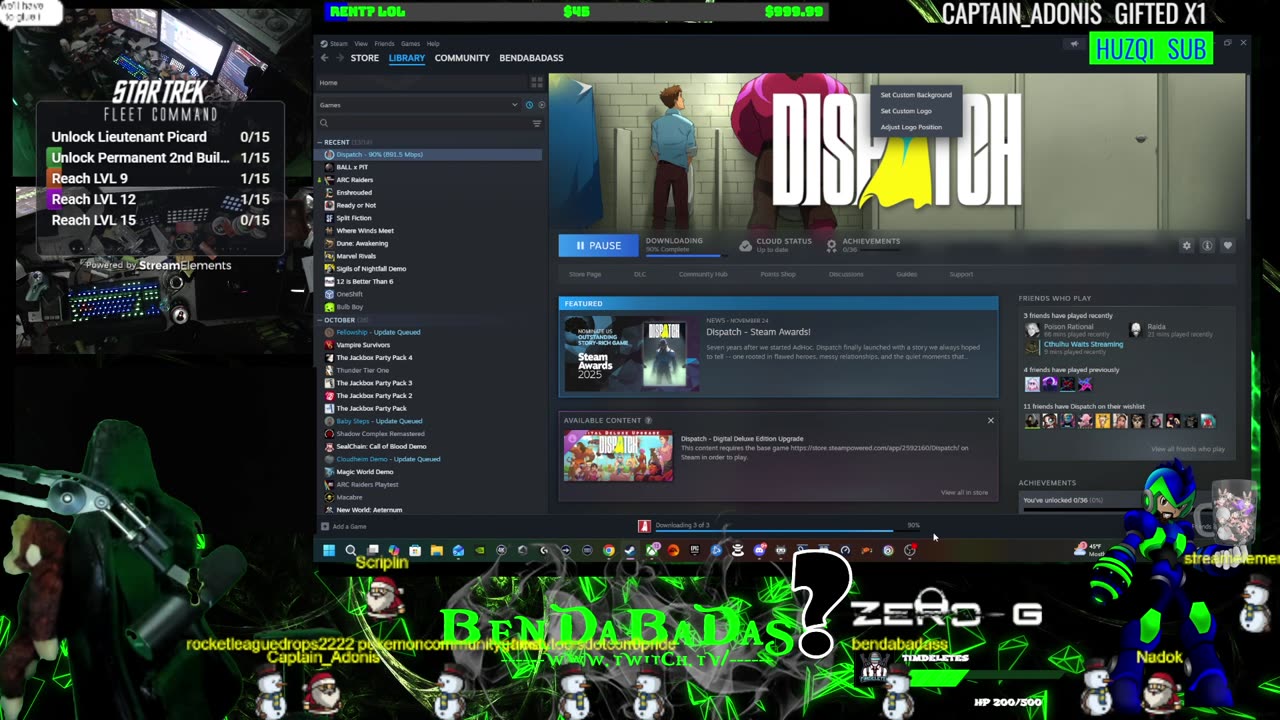1280x720 pixels.
Task: Open Dispatch Store Page link
Action: 585,274
